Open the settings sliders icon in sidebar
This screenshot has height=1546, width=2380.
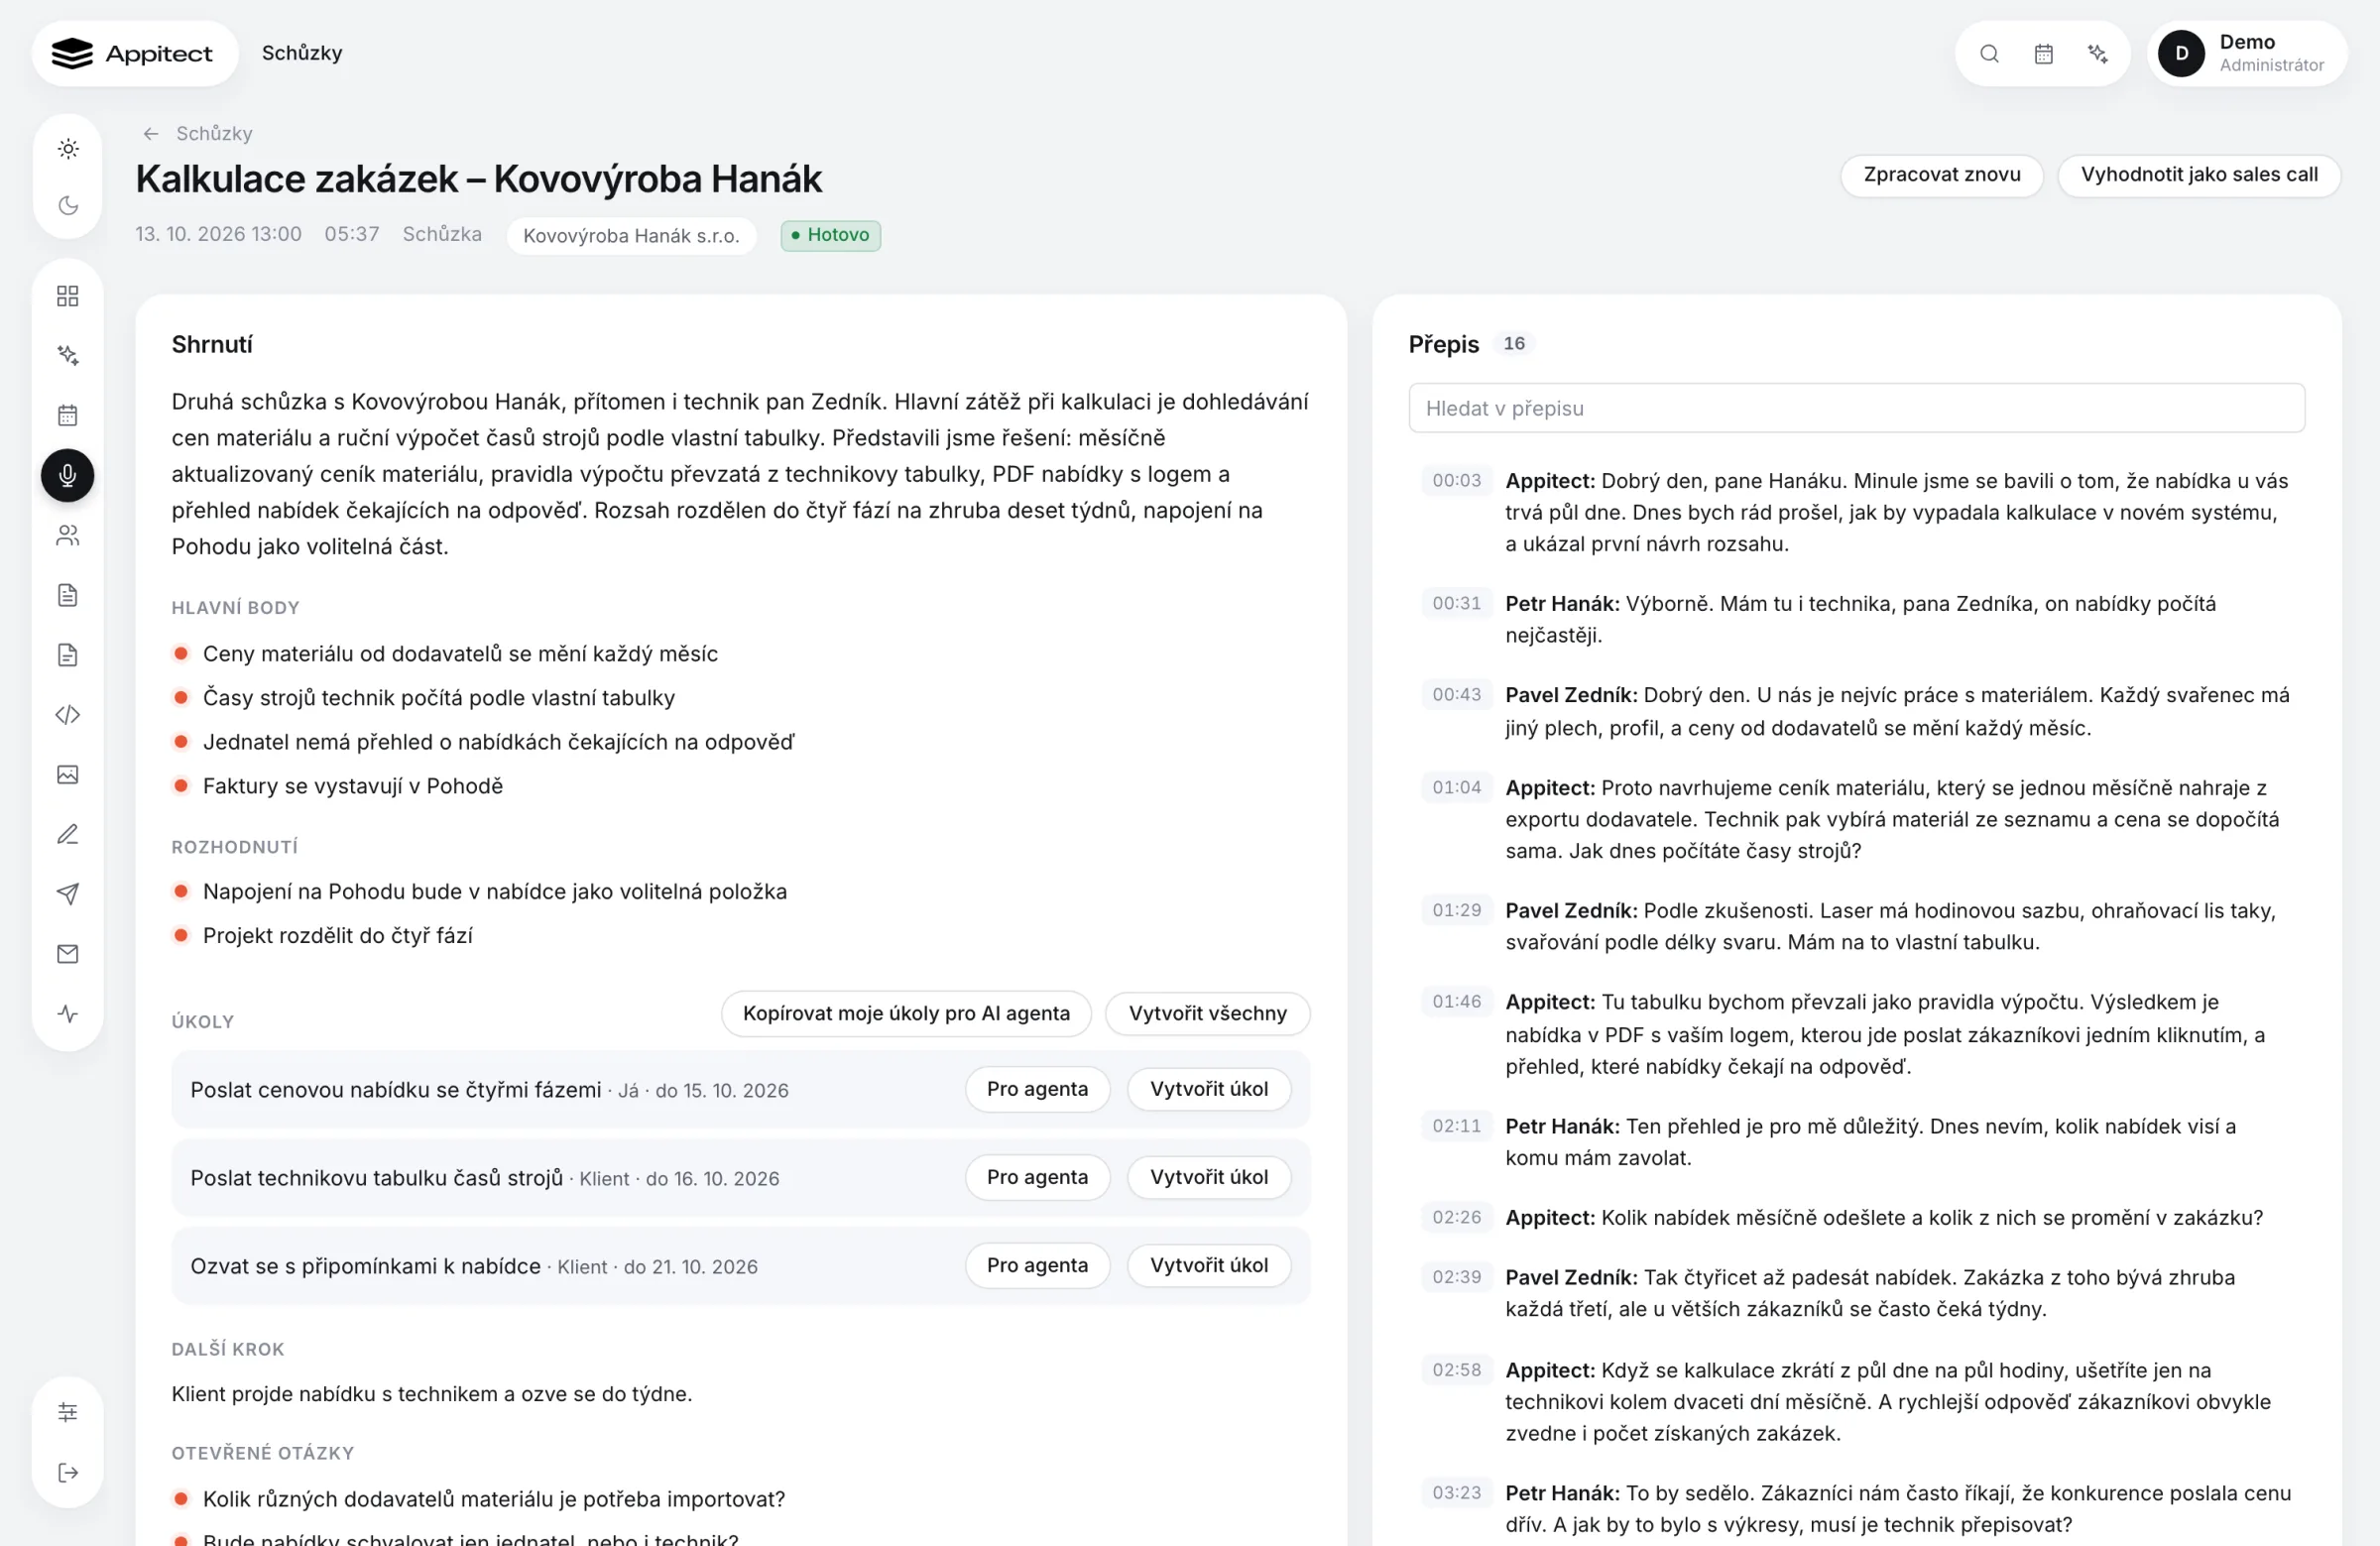pyautogui.click(x=68, y=1412)
